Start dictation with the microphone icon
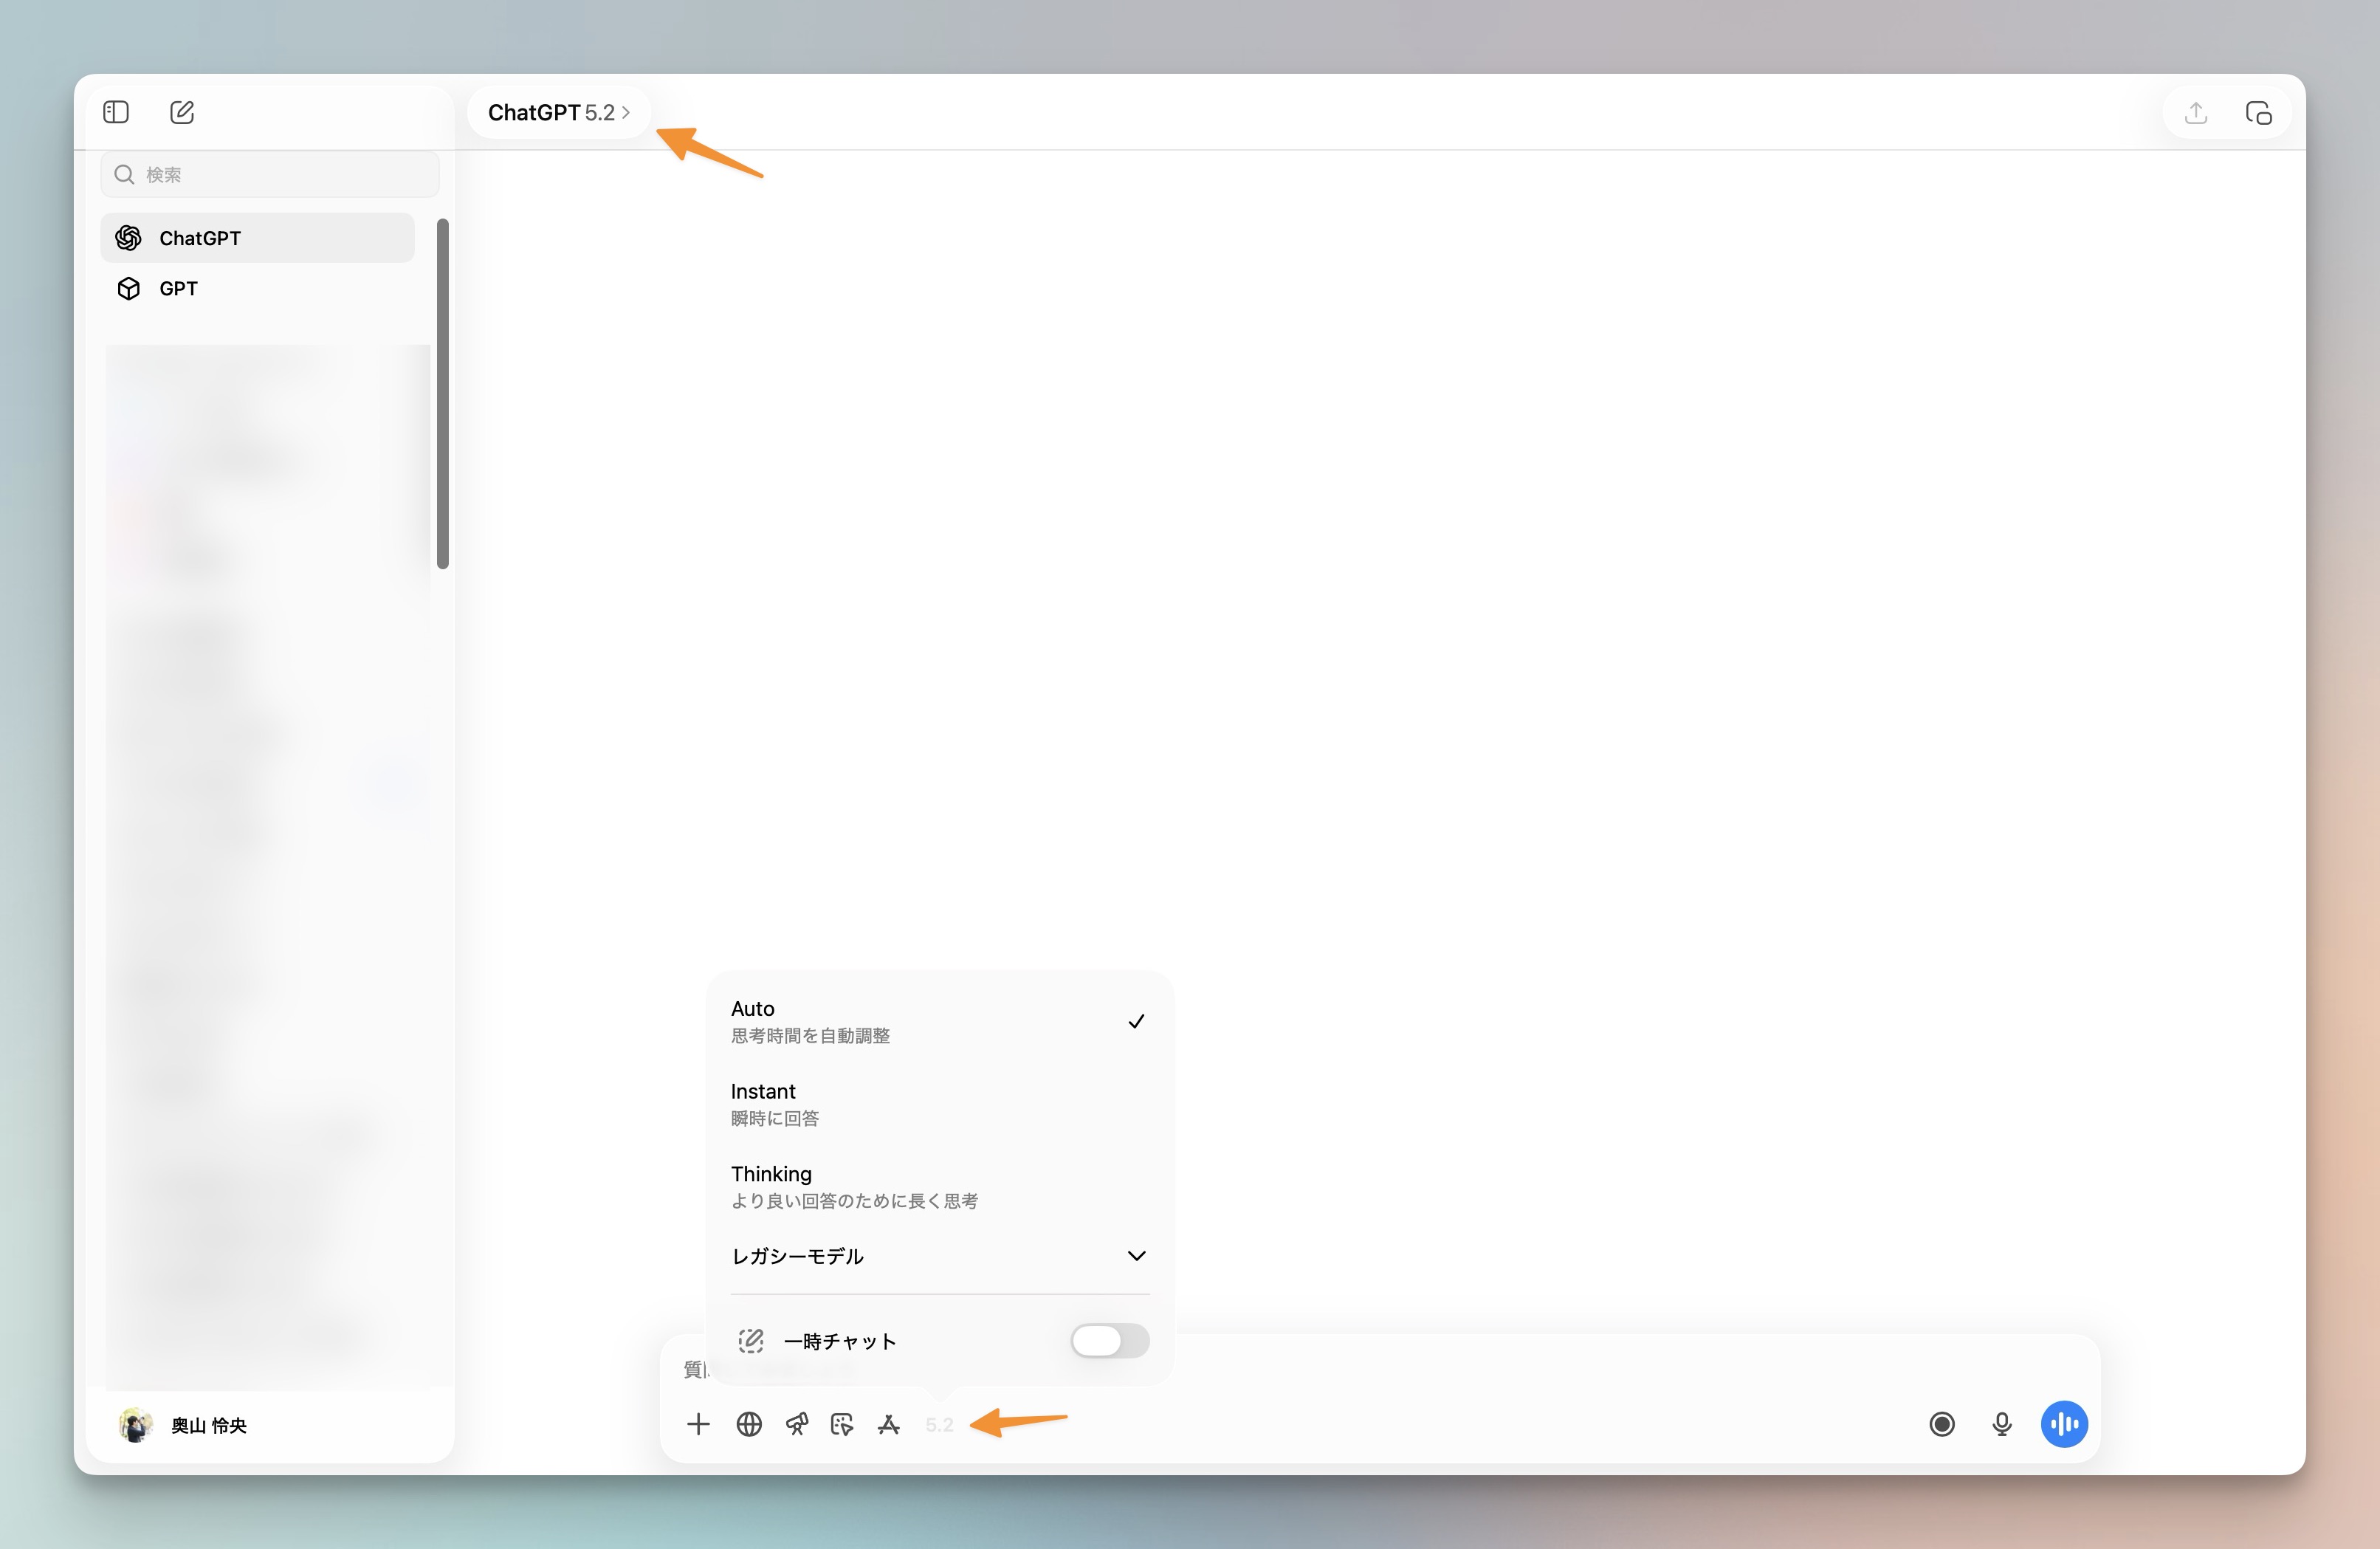 2002,1423
